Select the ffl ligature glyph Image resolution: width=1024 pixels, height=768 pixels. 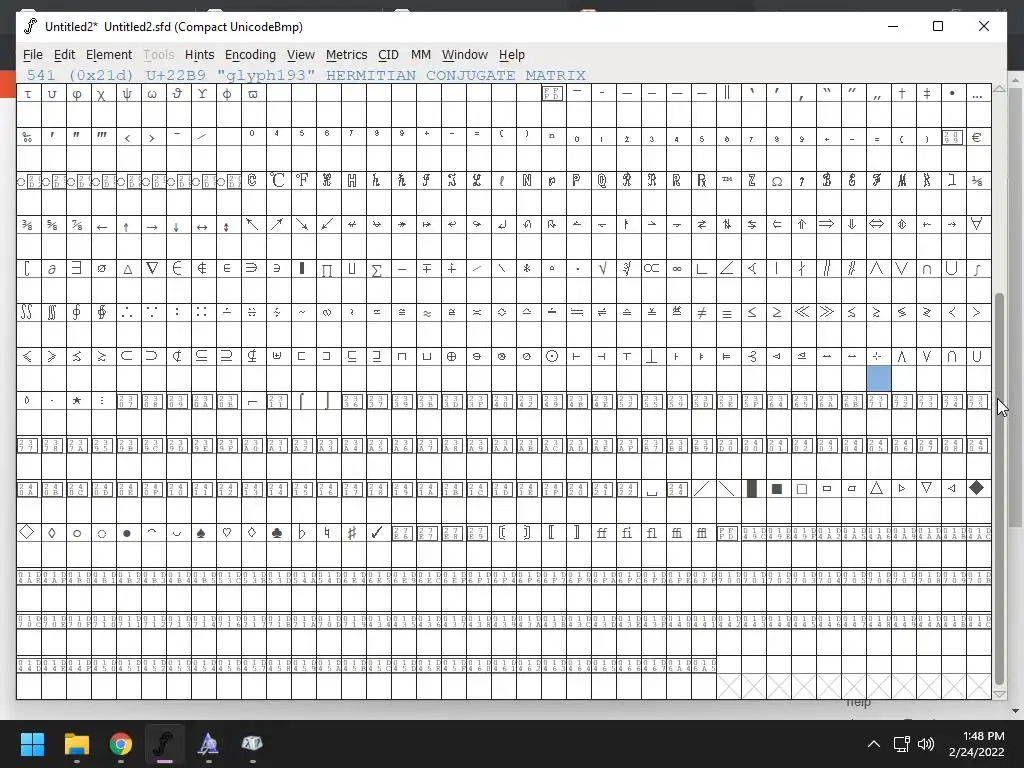coord(701,533)
